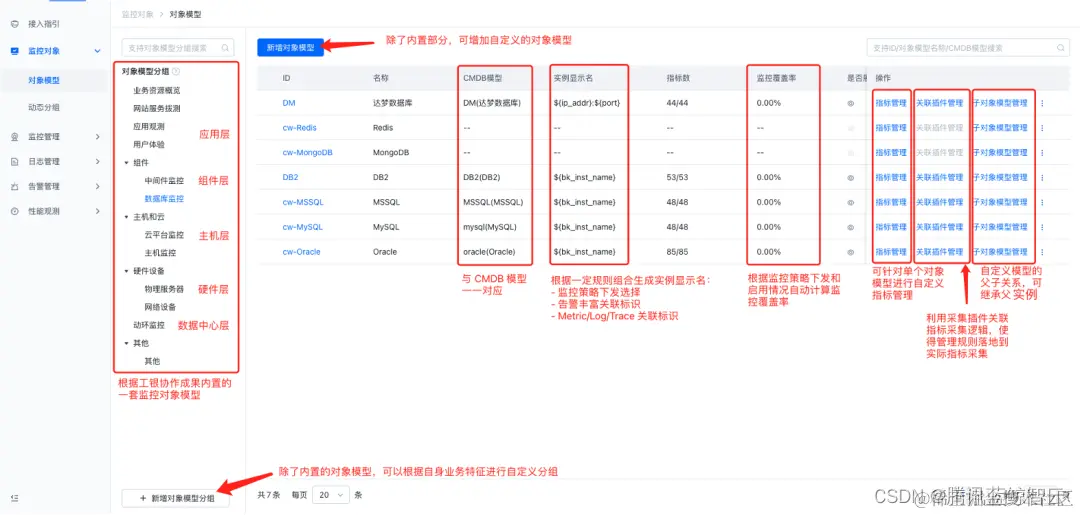Screen dimensions: 1080x515
Task: Expand the 监控管理 sidebar menu chevron
Action: coord(97,137)
